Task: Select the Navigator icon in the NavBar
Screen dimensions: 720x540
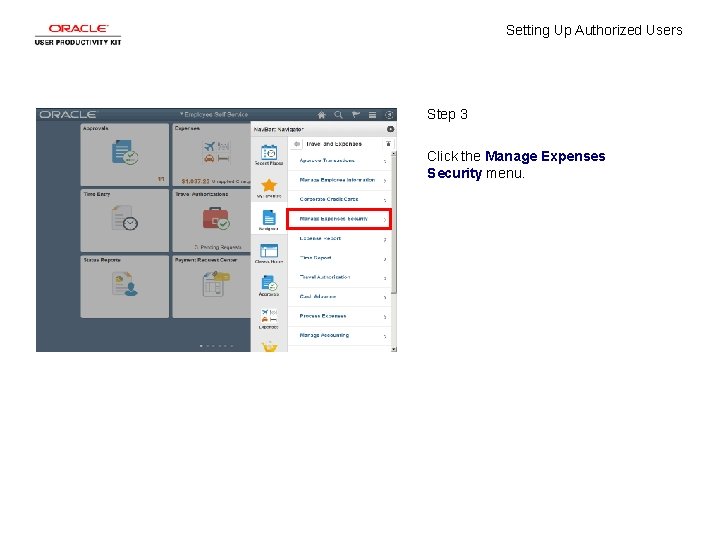Action: coord(269,220)
